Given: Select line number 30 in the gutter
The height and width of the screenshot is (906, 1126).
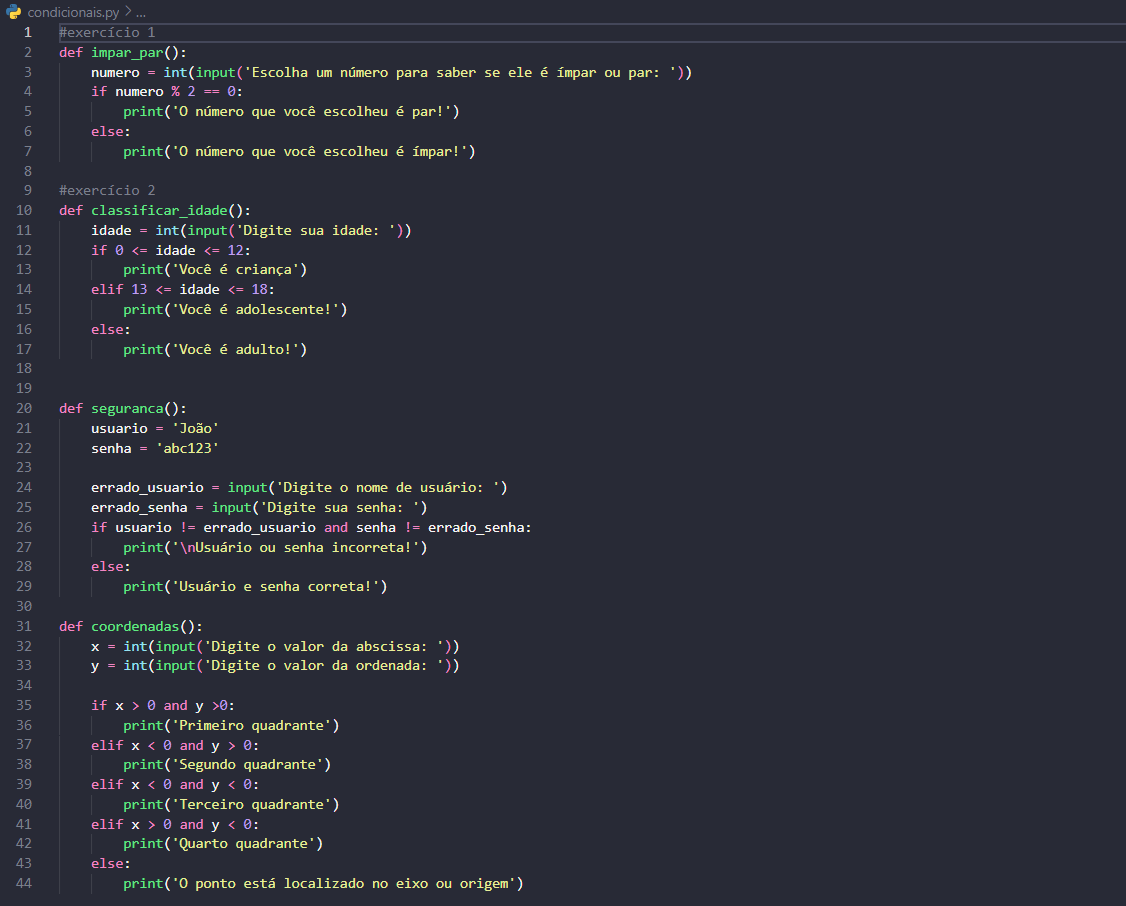Looking at the screenshot, I should coord(24,607).
